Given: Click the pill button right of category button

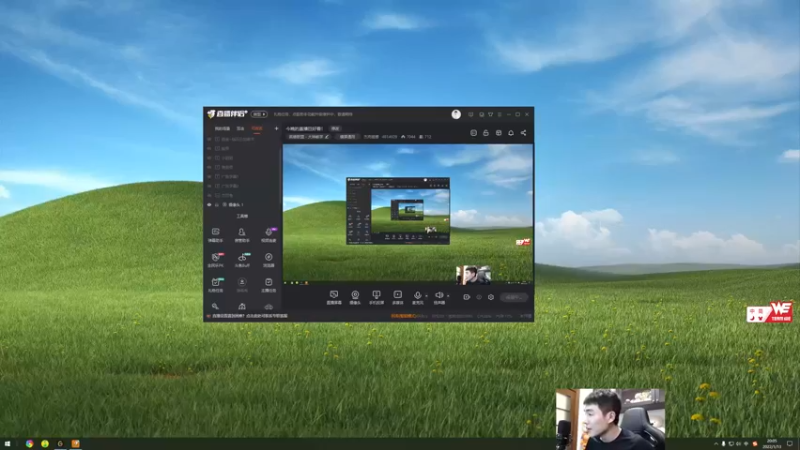Looking at the screenshot, I should (x=347, y=137).
